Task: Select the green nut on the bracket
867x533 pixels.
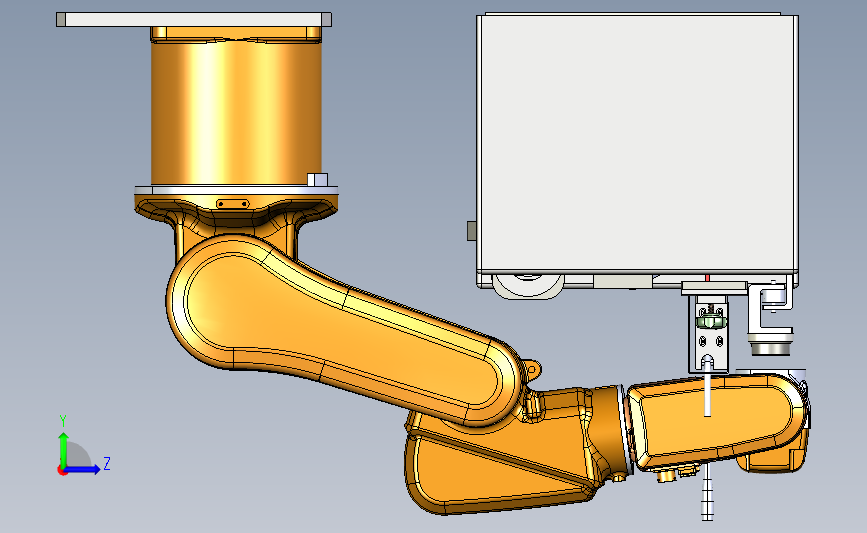Action: click(711, 321)
